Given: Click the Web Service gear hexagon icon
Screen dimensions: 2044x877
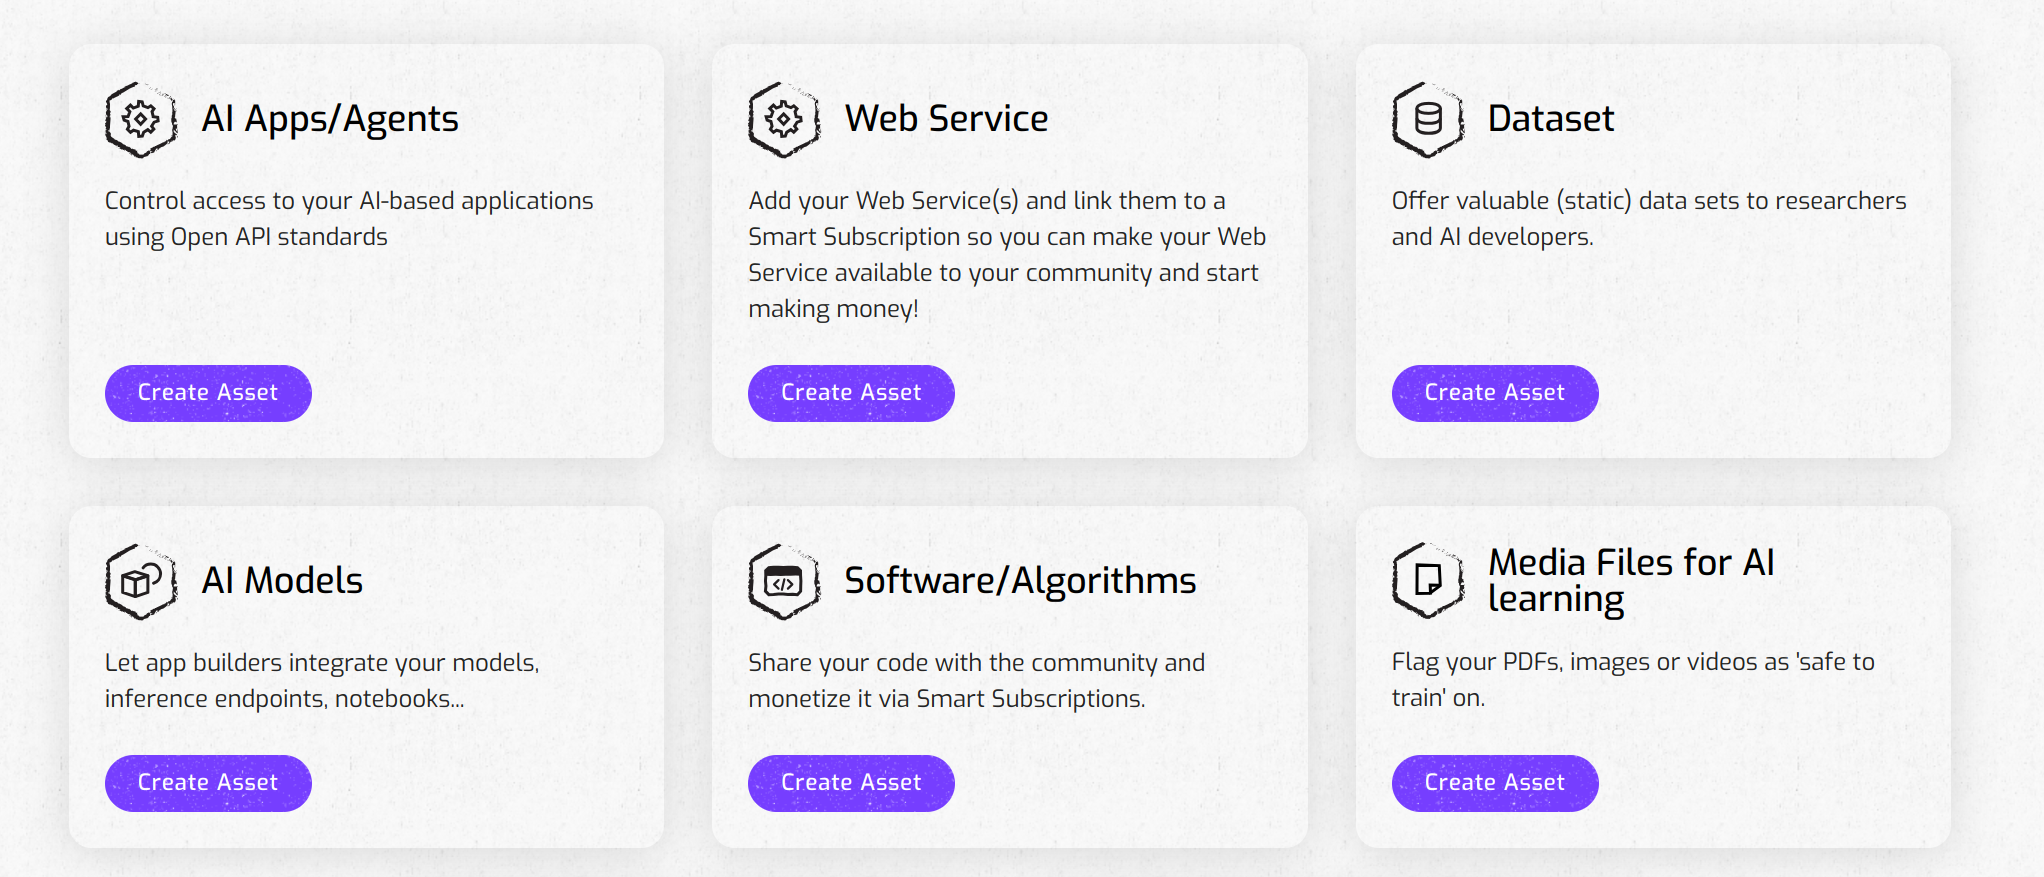Looking at the screenshot, I should 784,120.
